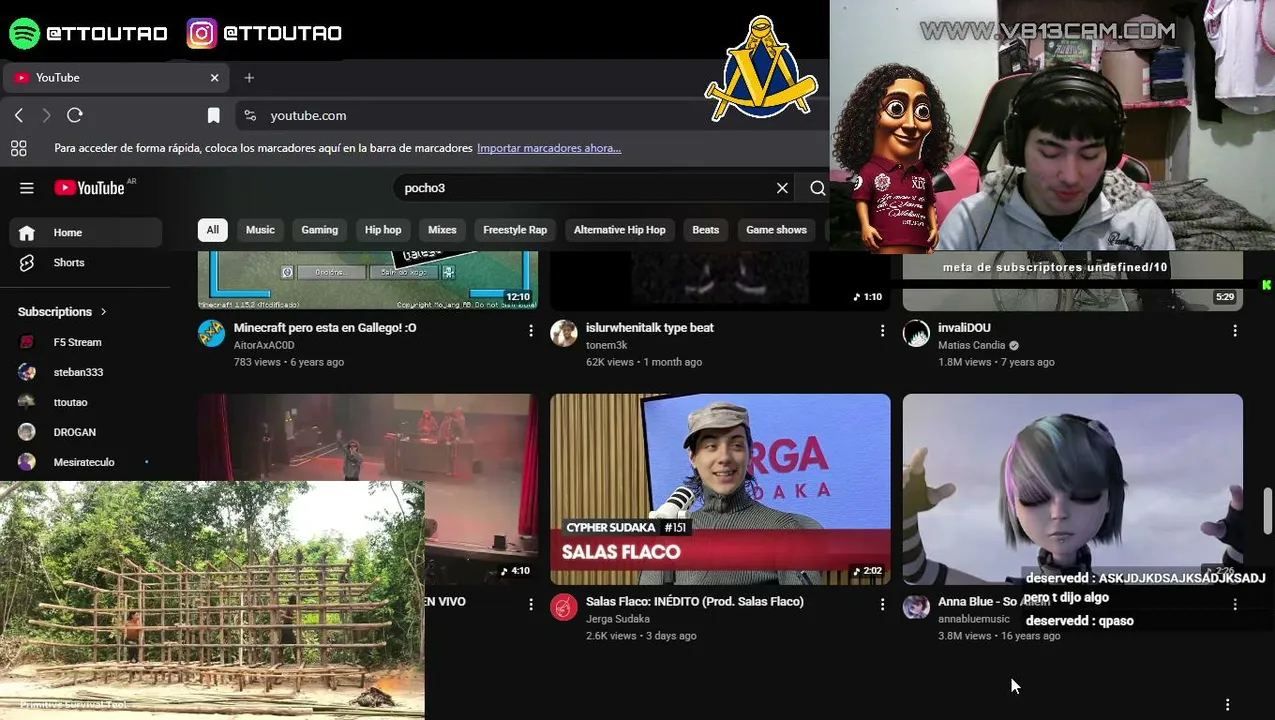
Task: Go back with the browser back arrow
Action: click(19, 116)
